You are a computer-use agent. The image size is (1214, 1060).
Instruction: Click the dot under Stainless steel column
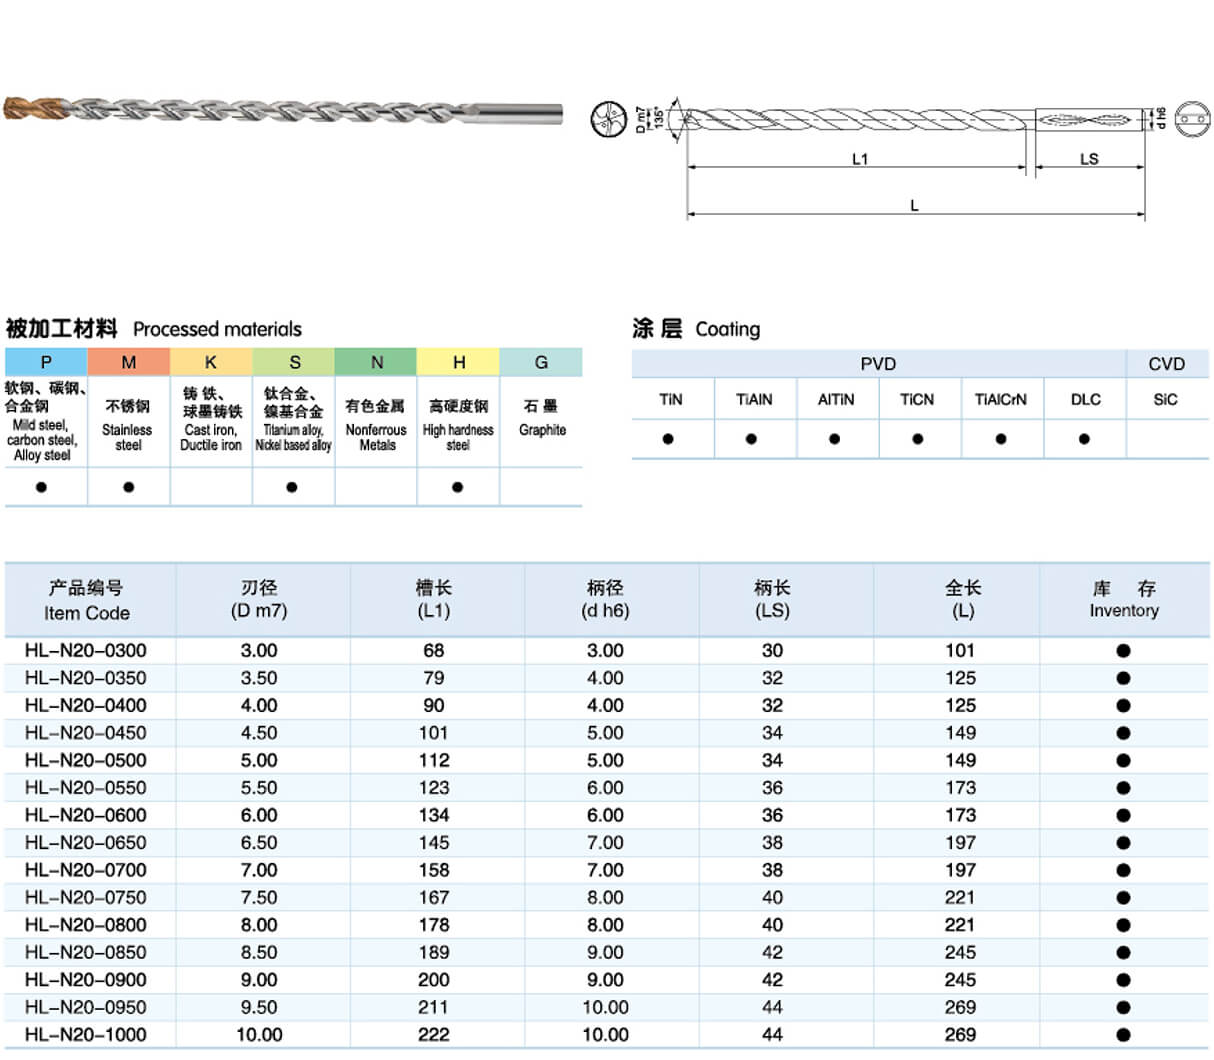click(128, 487)
